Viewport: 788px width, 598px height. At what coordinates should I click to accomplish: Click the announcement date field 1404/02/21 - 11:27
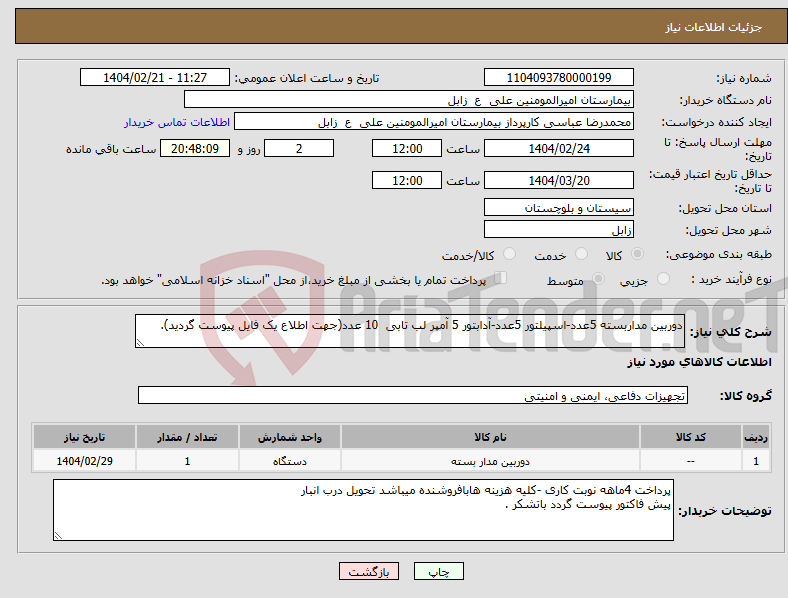[155, 77]
